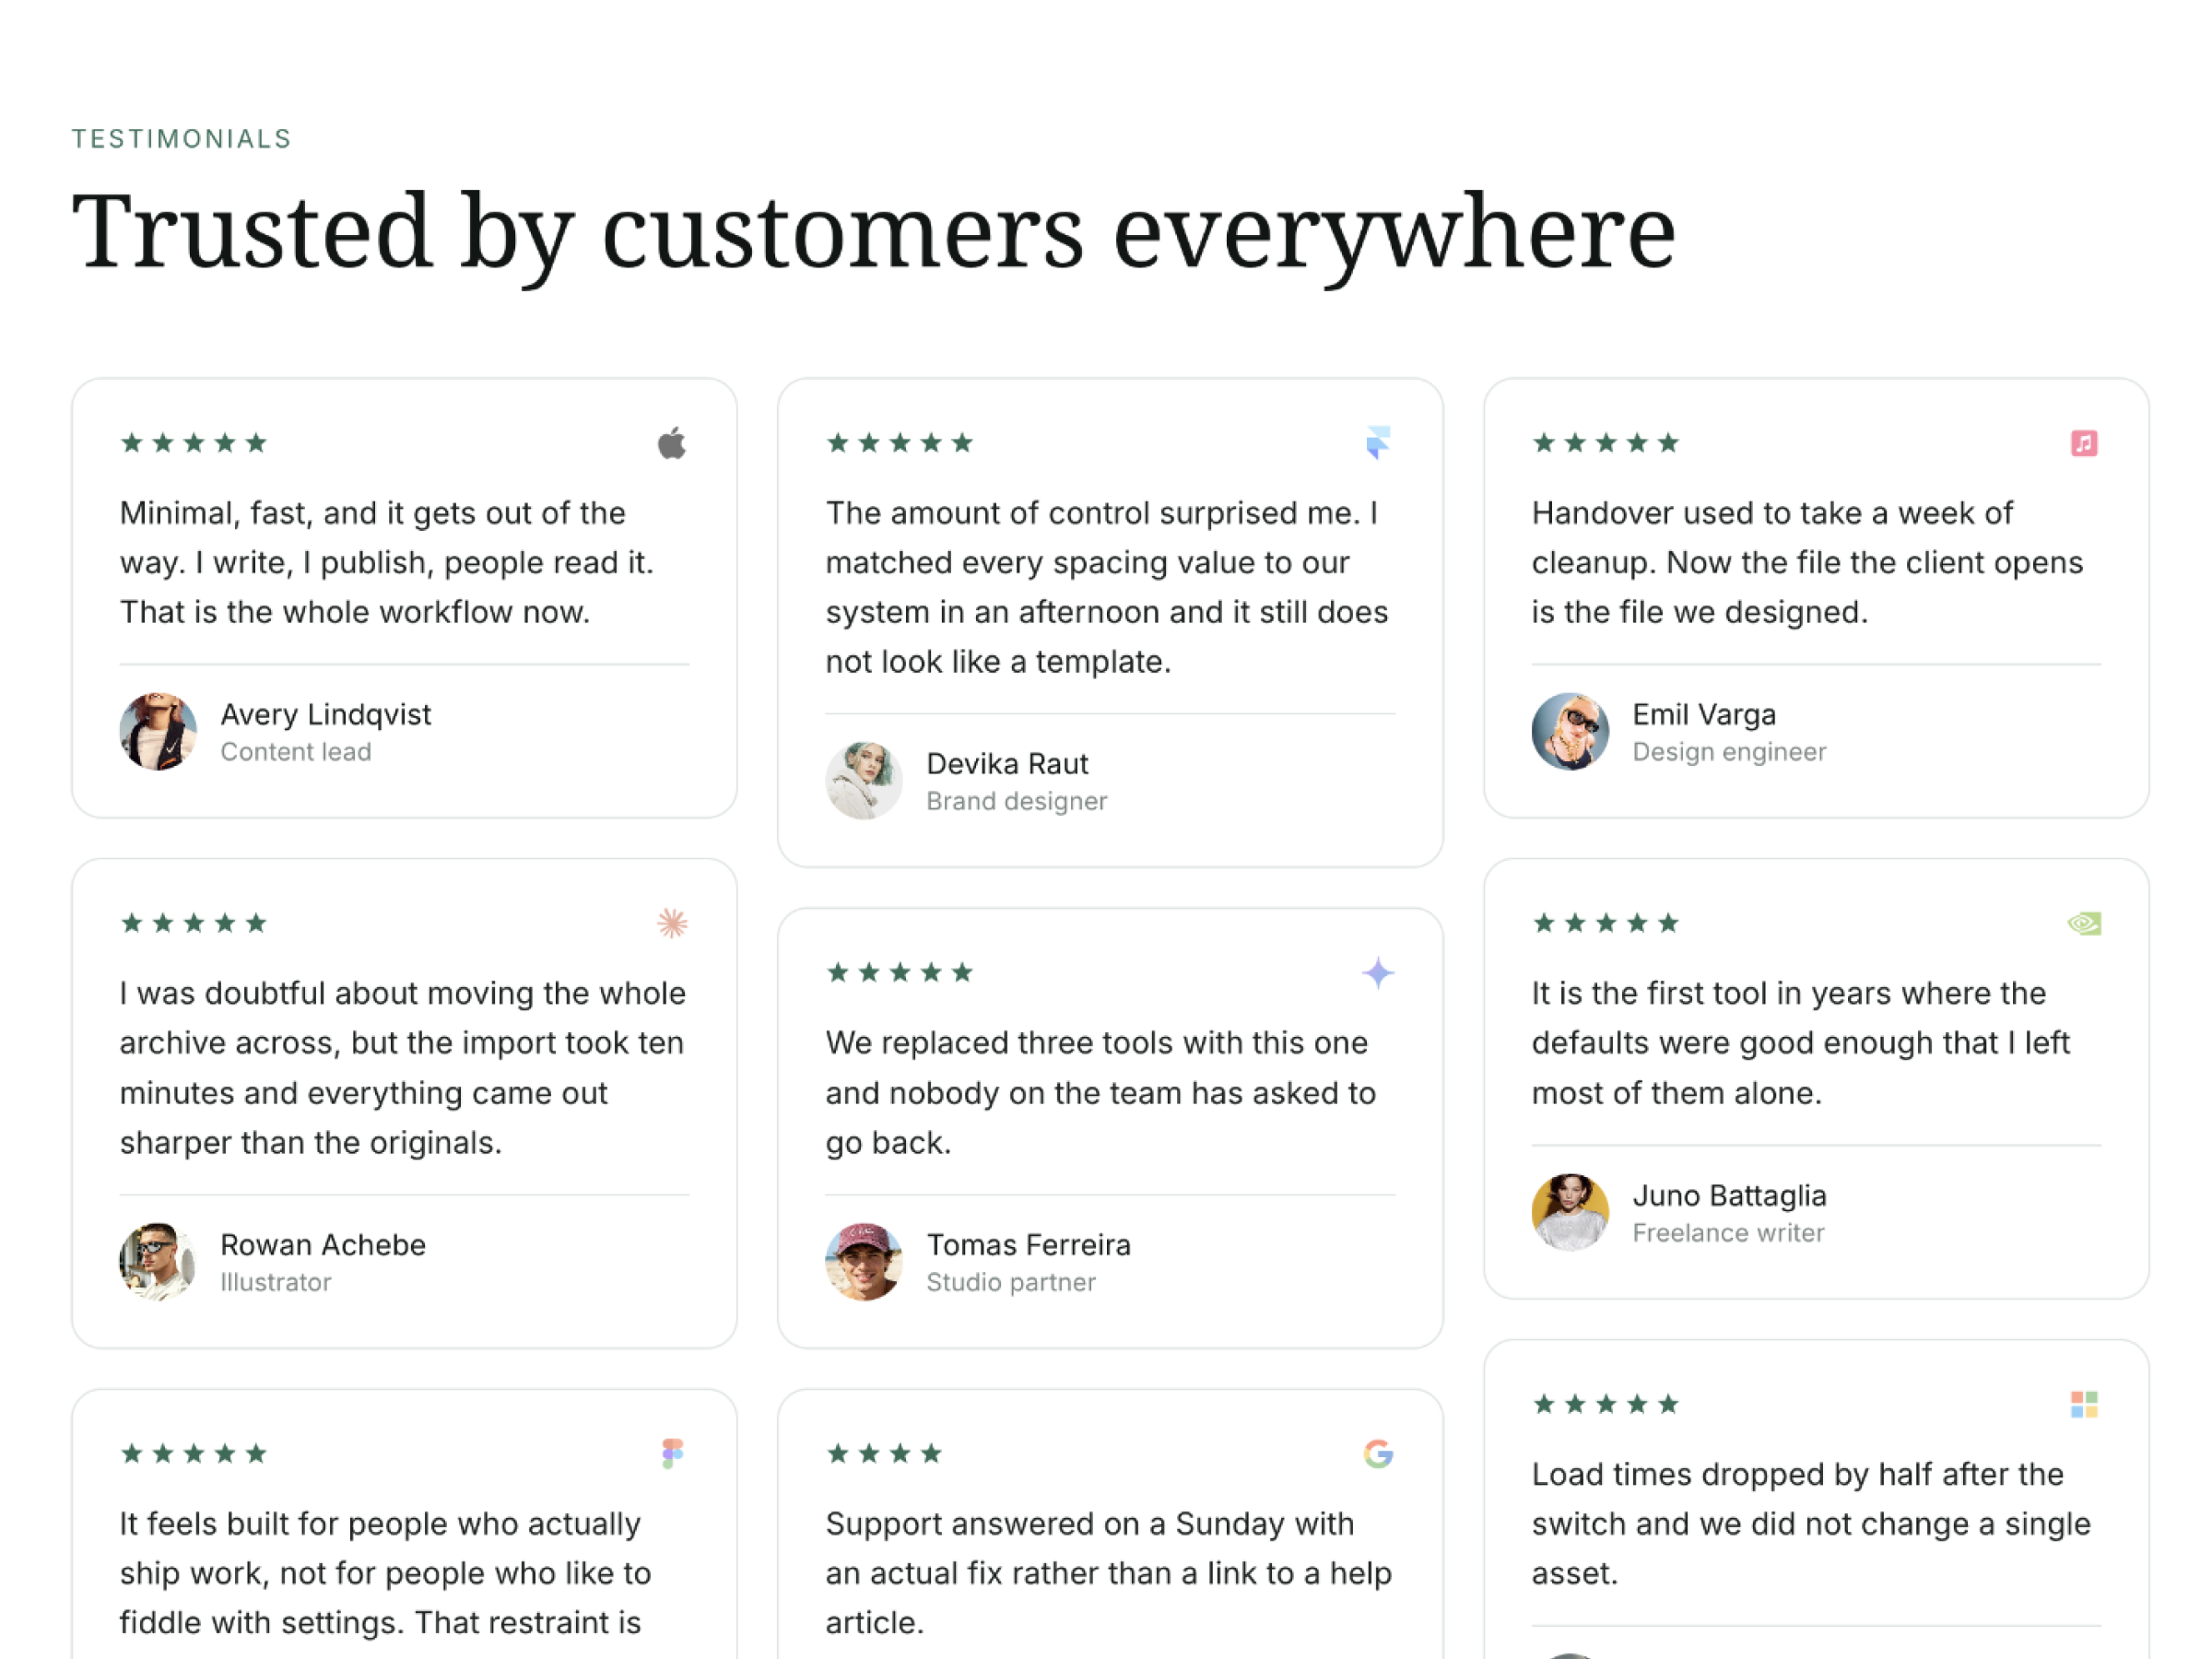Click Devika Raut's avatar photo
The height and width of the screenshot is (1659, 2212).
864,780
